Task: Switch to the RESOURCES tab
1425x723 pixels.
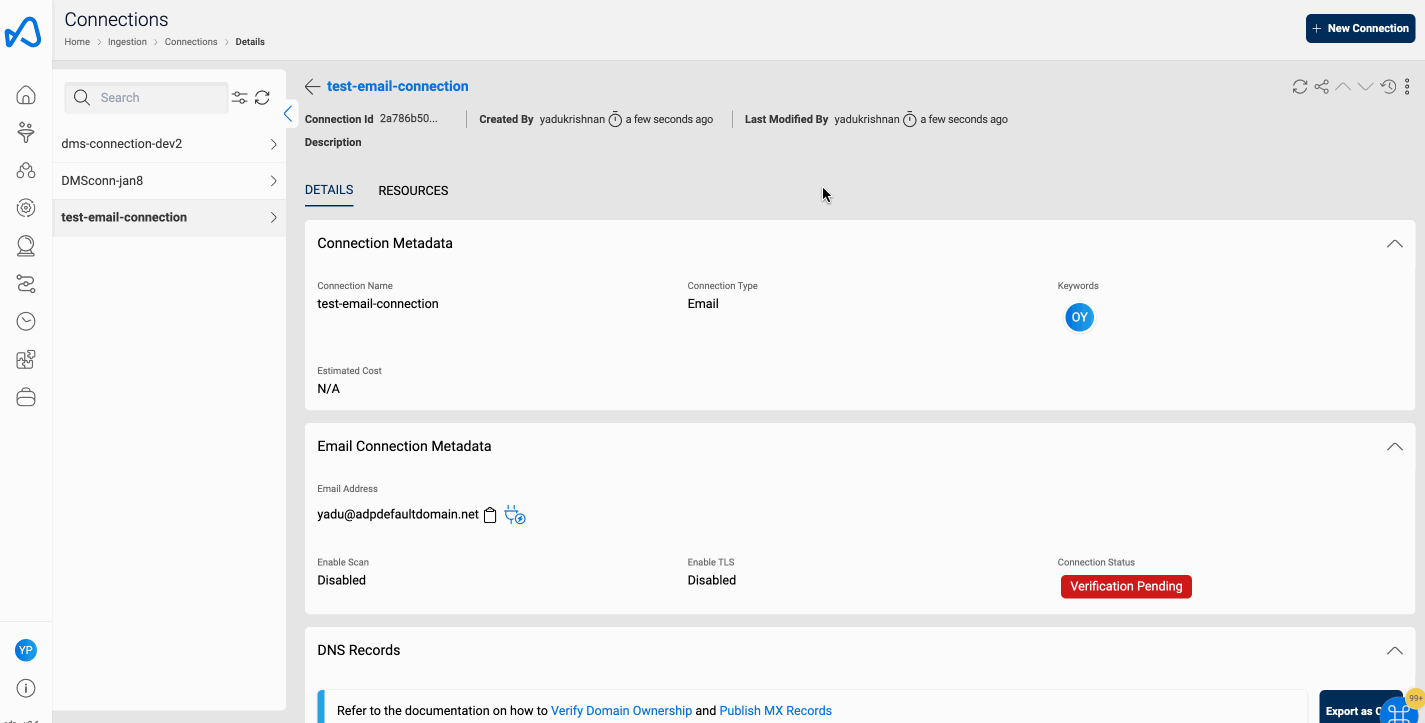Action: coord(413,190)
